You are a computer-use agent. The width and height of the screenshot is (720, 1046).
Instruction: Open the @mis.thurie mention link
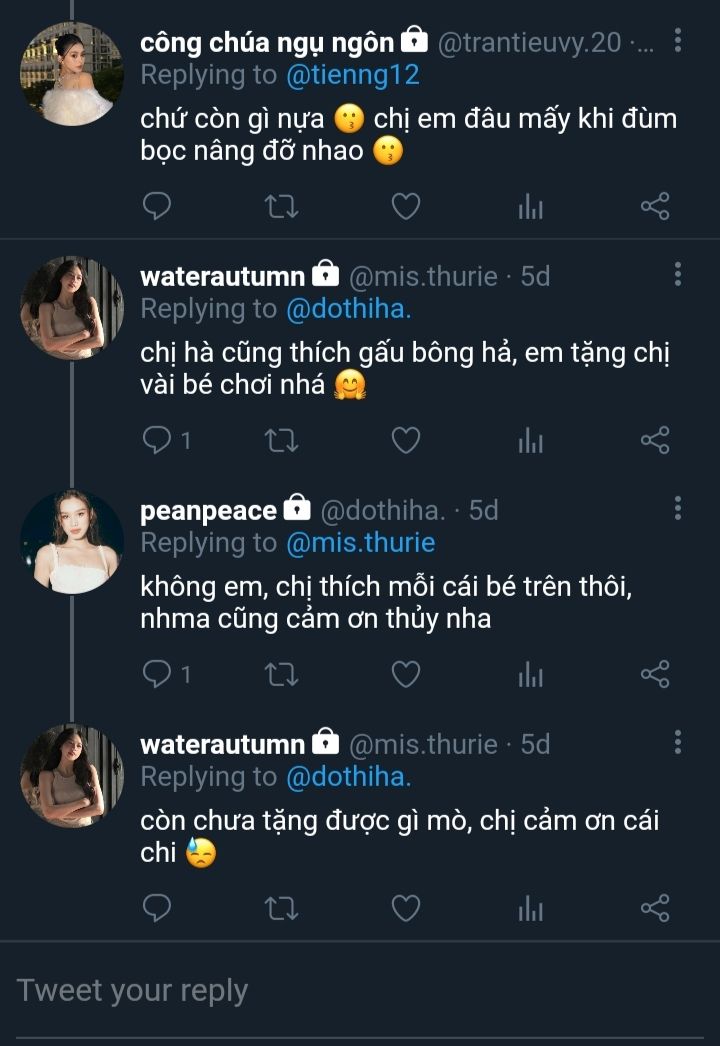click(361, 543)
